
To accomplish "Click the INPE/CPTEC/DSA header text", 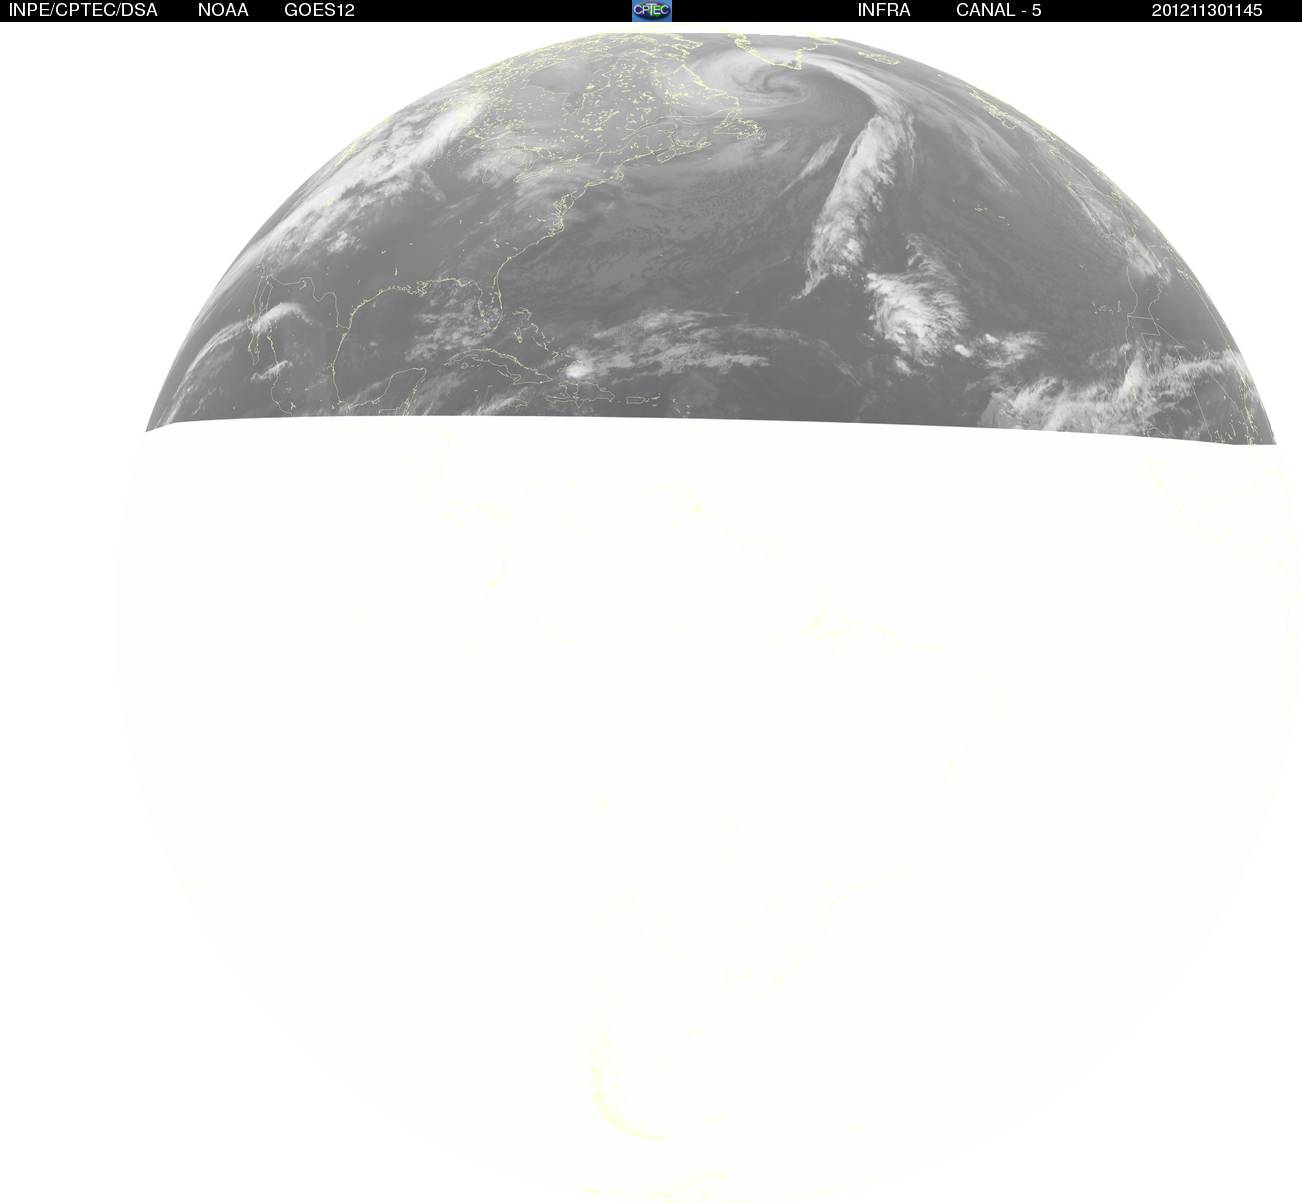I will [x=83, y=11].
